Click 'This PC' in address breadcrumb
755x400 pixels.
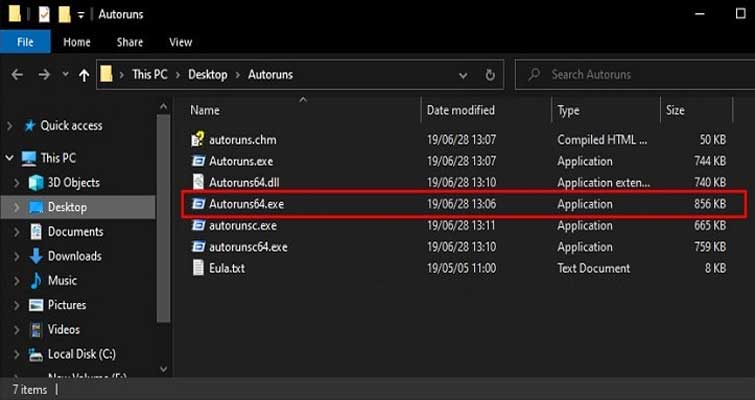[150, 75]
